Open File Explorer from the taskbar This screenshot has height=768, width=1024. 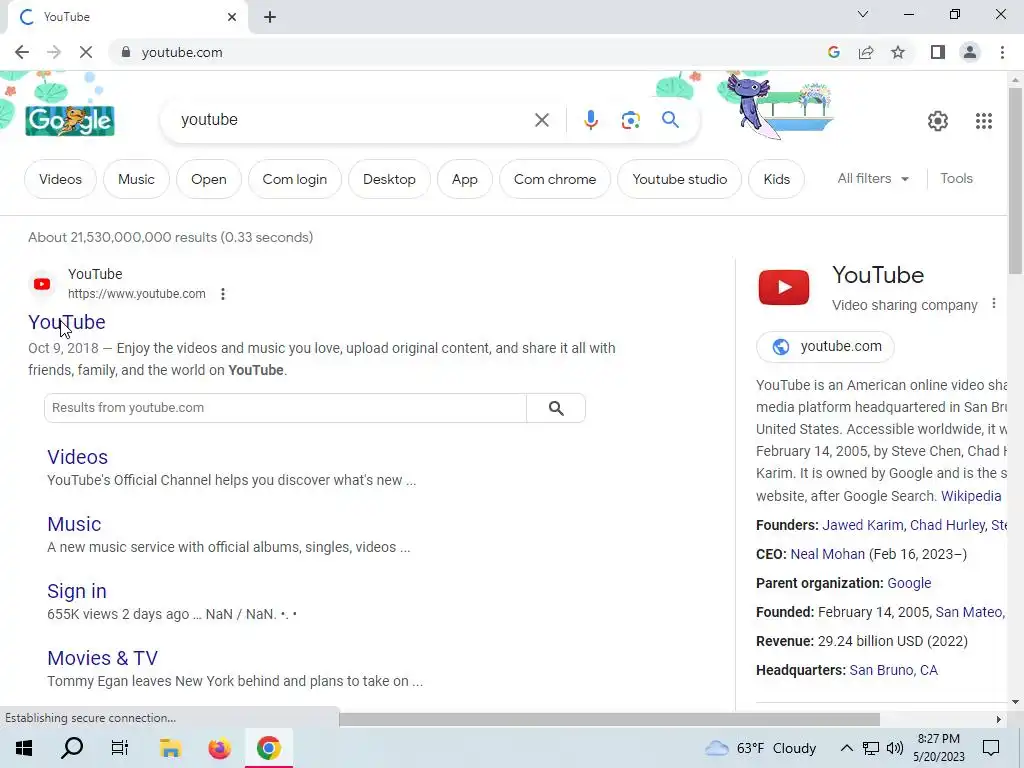[x=170, y=748]
